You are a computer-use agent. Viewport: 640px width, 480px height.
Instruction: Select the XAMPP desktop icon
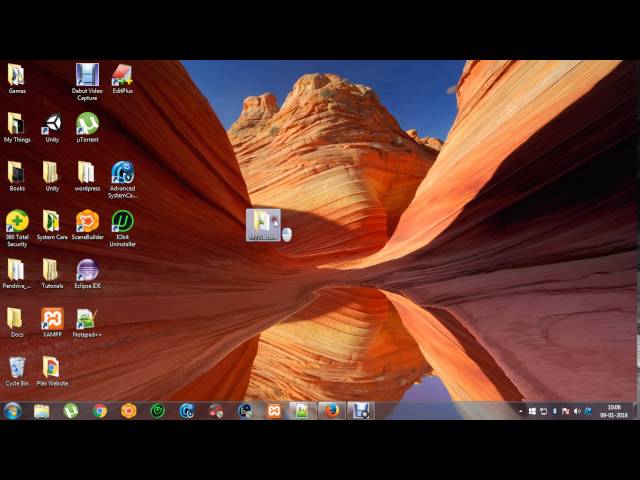(52, 319)
